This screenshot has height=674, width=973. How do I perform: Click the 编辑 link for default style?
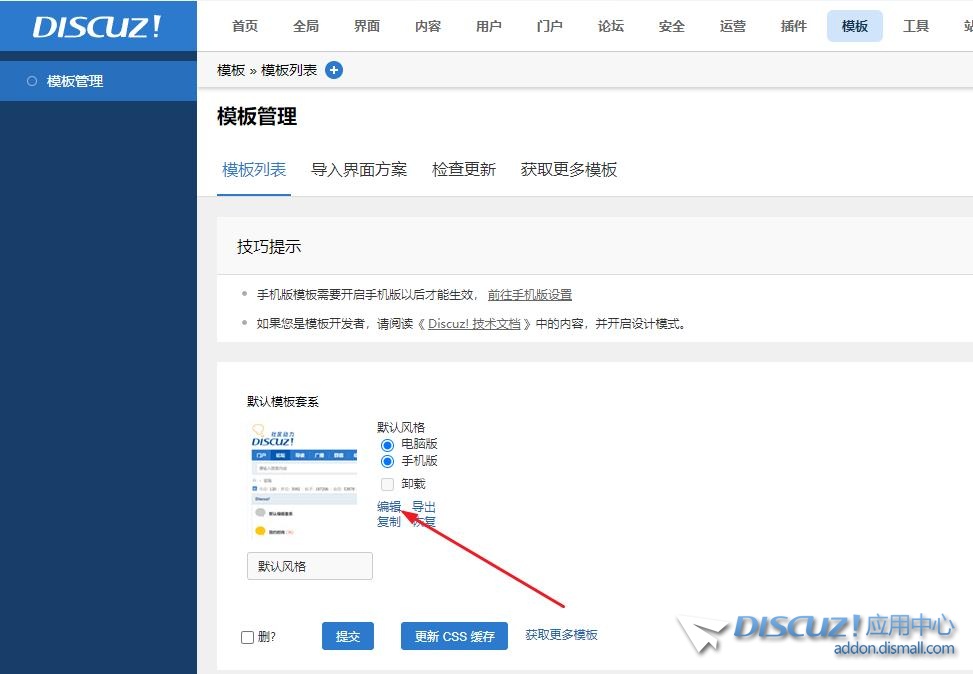[x=389, y=507]
